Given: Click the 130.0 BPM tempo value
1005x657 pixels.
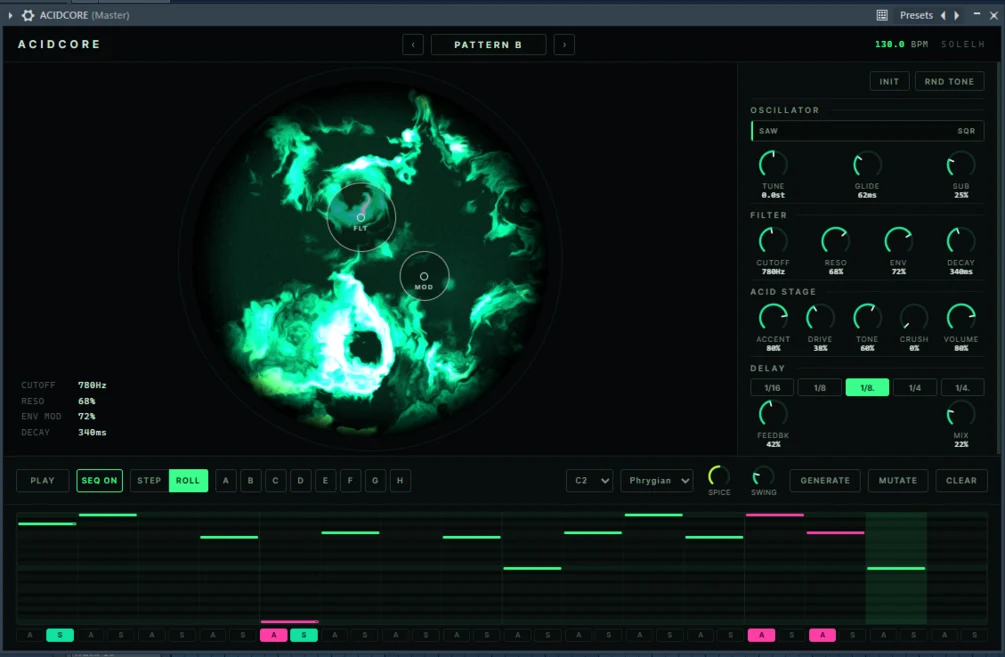Looking at the screenshot, I should (x=890, y=44).
